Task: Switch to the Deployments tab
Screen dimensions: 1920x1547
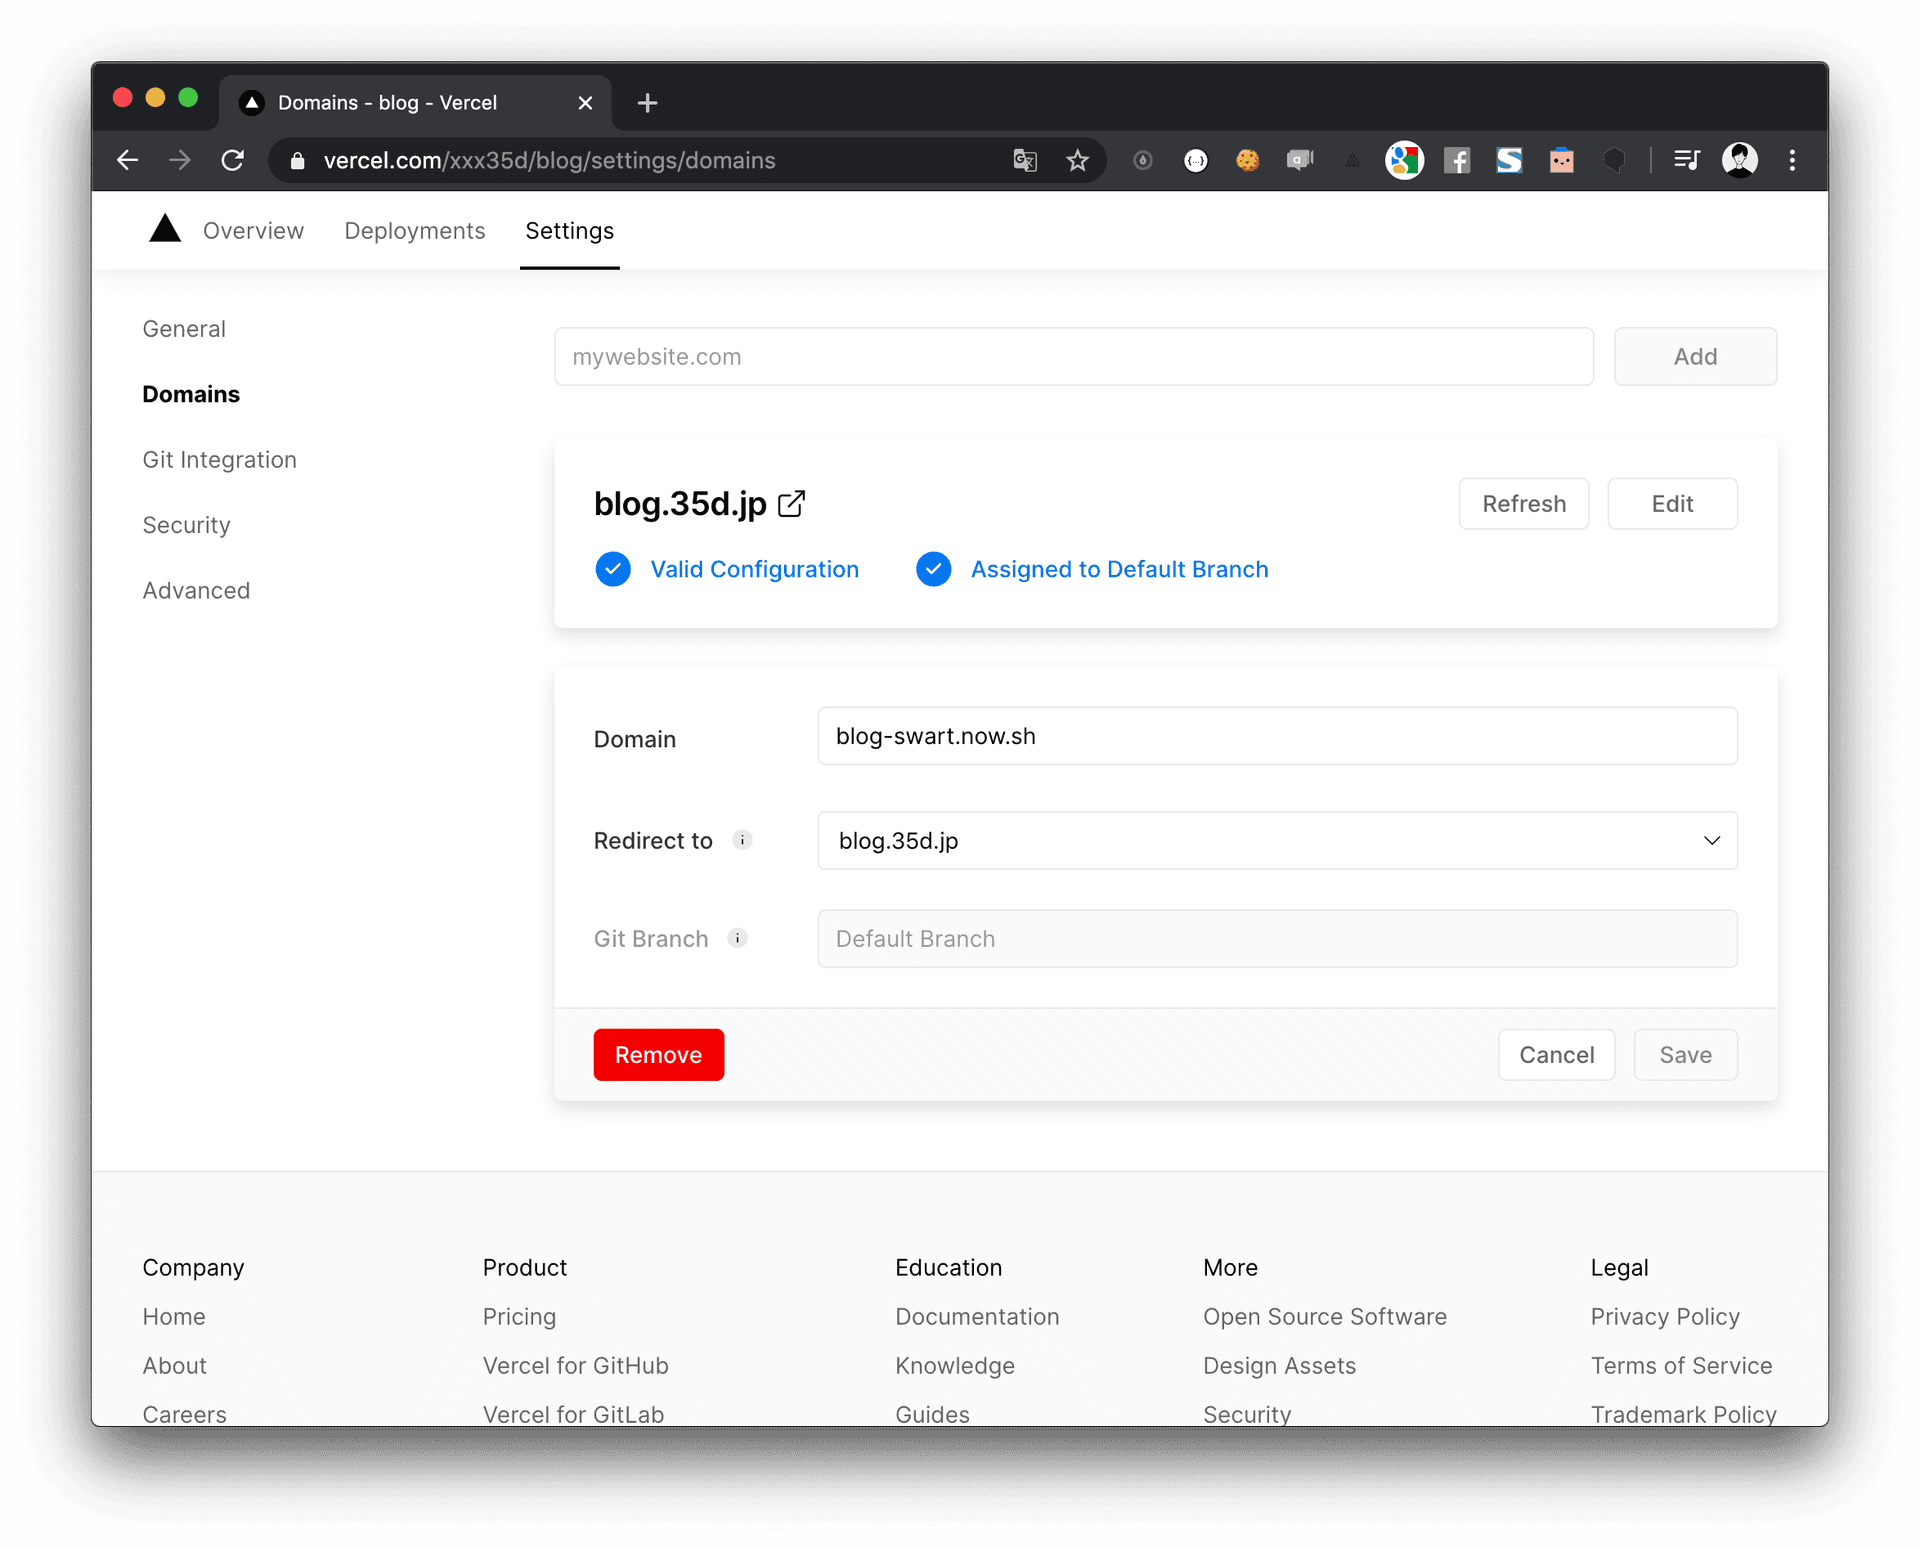Action: coord(415,231)
